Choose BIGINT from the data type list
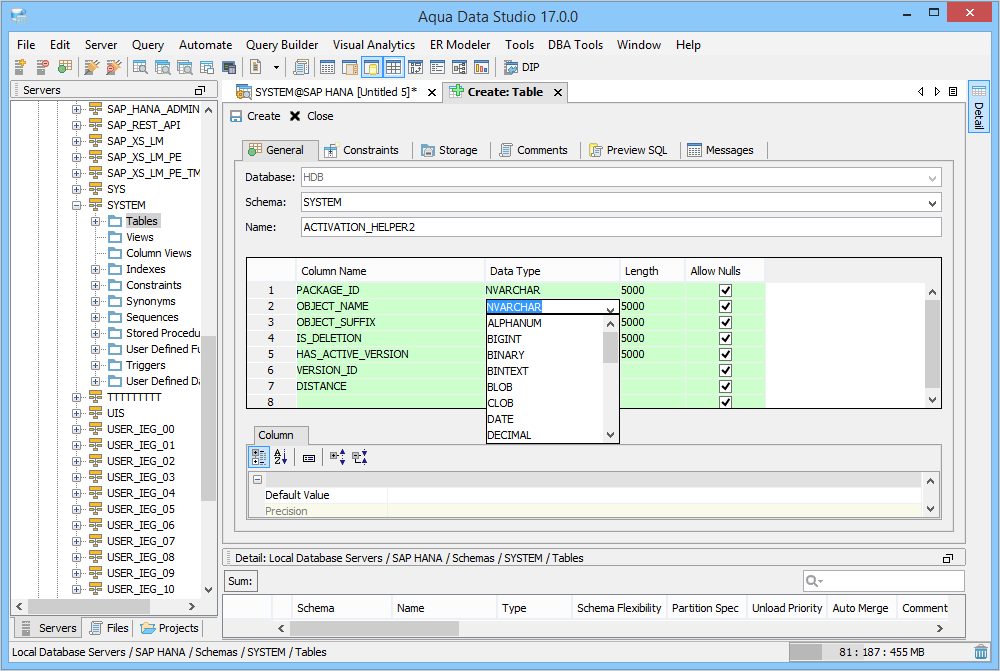Image resolution: width=1000 pixels, height=671 pixels. (504, 339)
